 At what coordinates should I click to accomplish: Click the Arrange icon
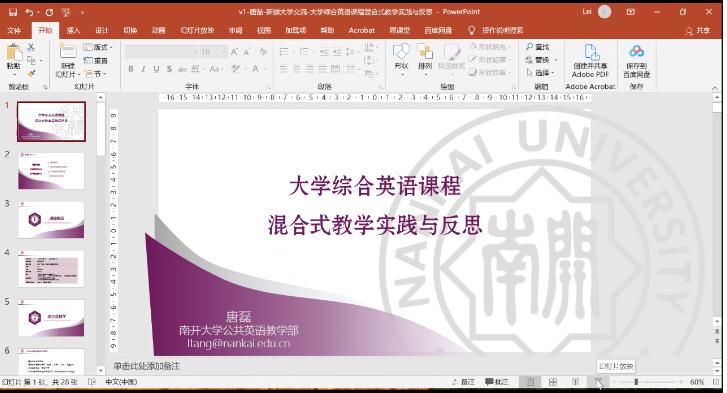tap(425, 57)
